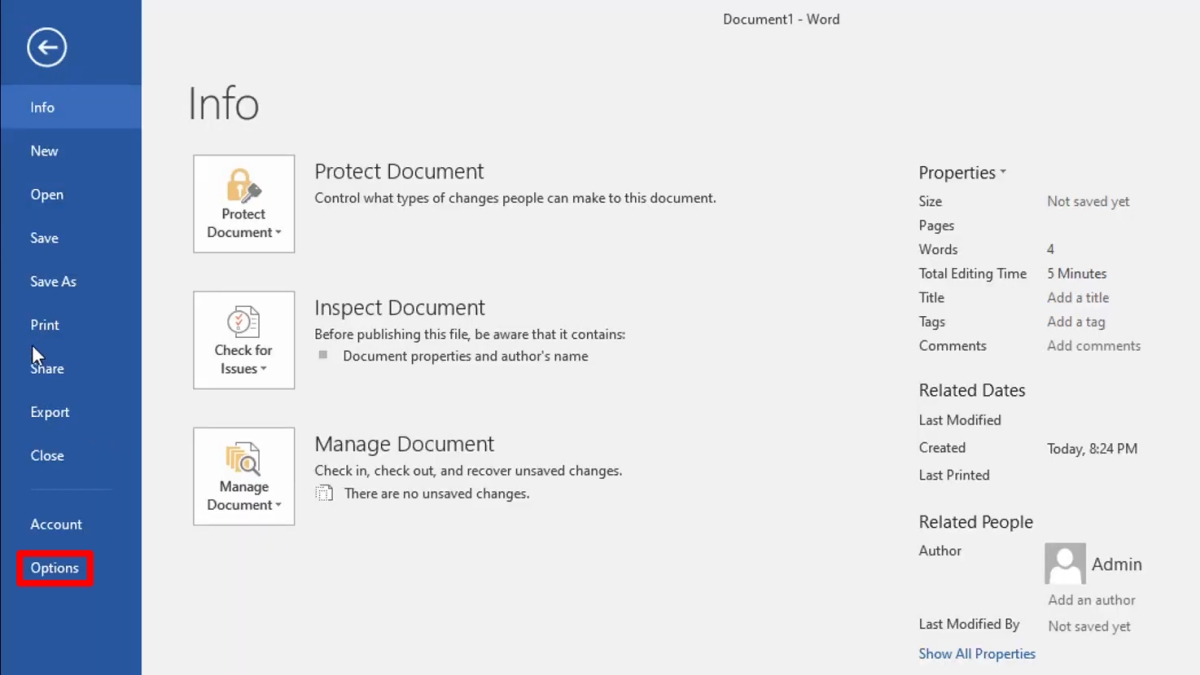Viewport: 1200px width, 675px height.
Task: Select Save in the sidebar
Action: point(45,238)
